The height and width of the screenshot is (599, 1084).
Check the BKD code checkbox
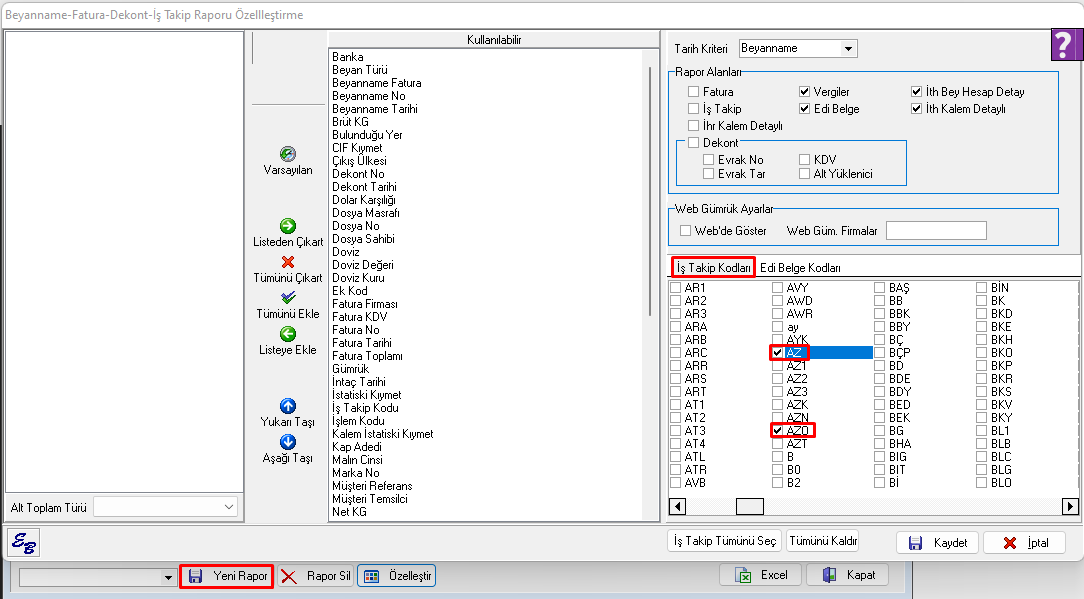(981, 314)
